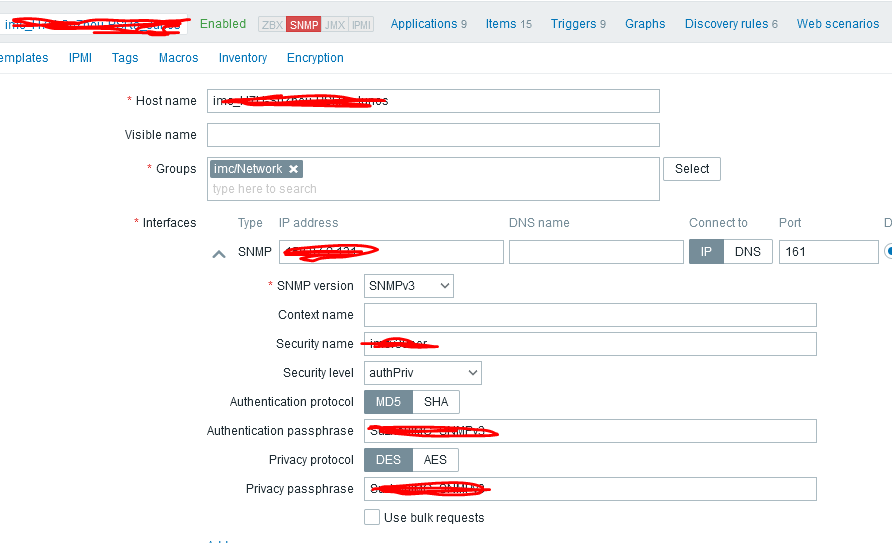Click the Select groups button
Screen dimensions: 892x543
(692, 169)
